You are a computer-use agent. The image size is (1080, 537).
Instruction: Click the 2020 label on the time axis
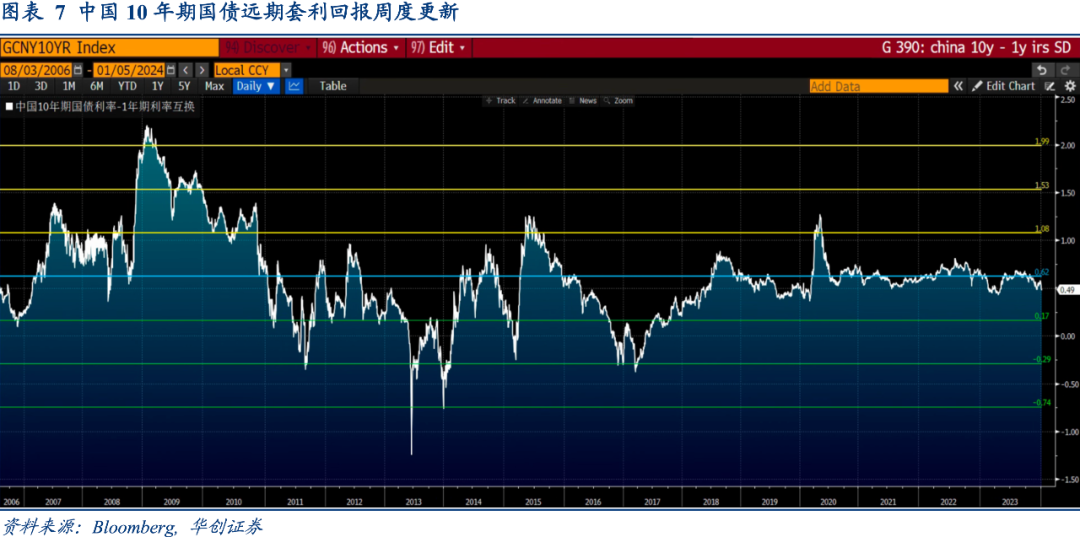coord(829,502)
